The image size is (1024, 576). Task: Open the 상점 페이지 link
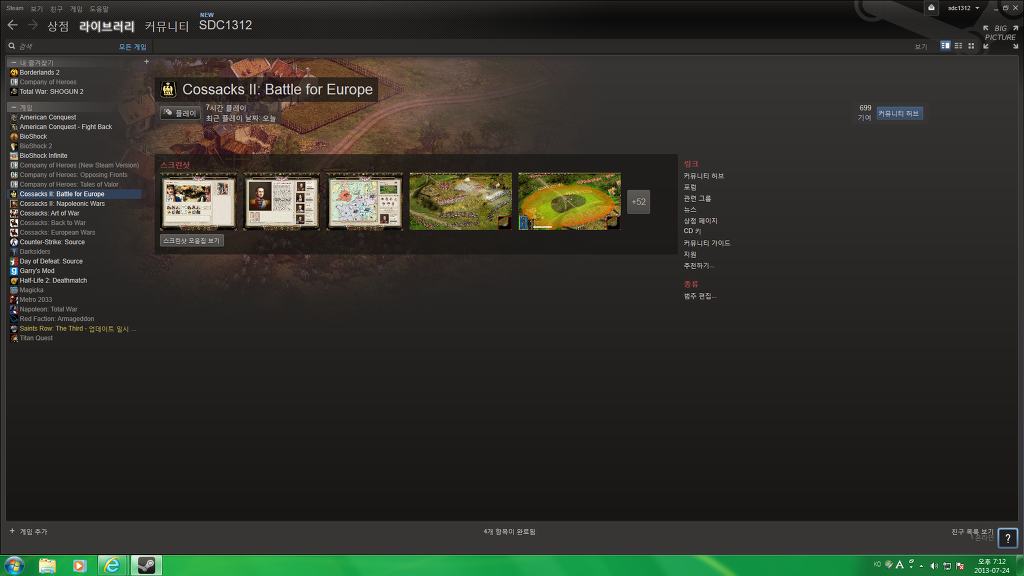(x=700, y=221)
